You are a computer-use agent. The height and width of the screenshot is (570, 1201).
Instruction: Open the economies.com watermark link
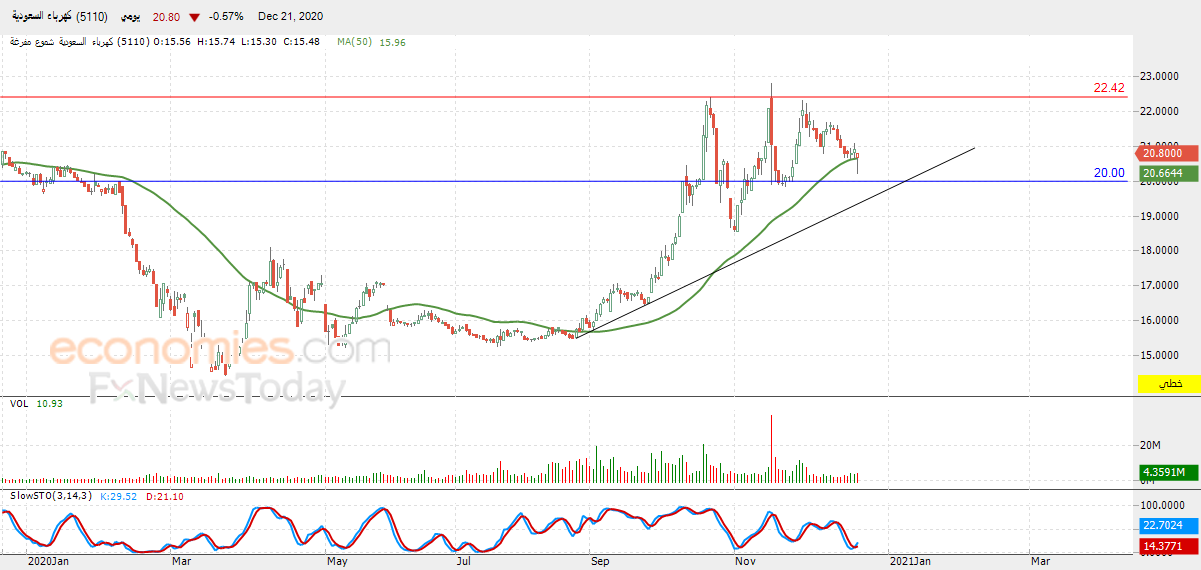tap(220, 350)
